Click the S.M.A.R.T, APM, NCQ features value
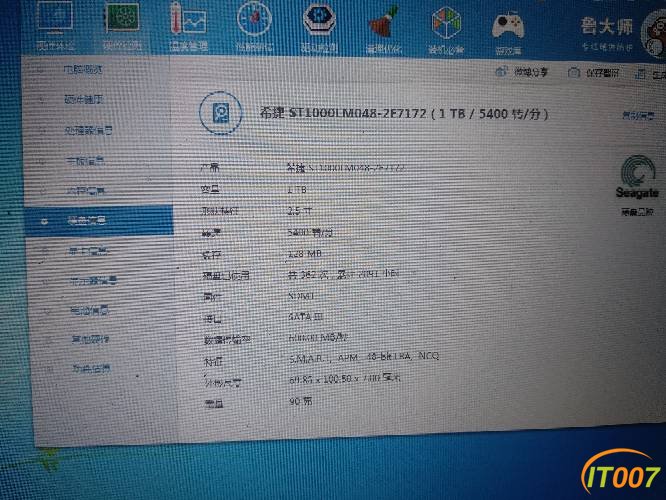 (364, 357)
